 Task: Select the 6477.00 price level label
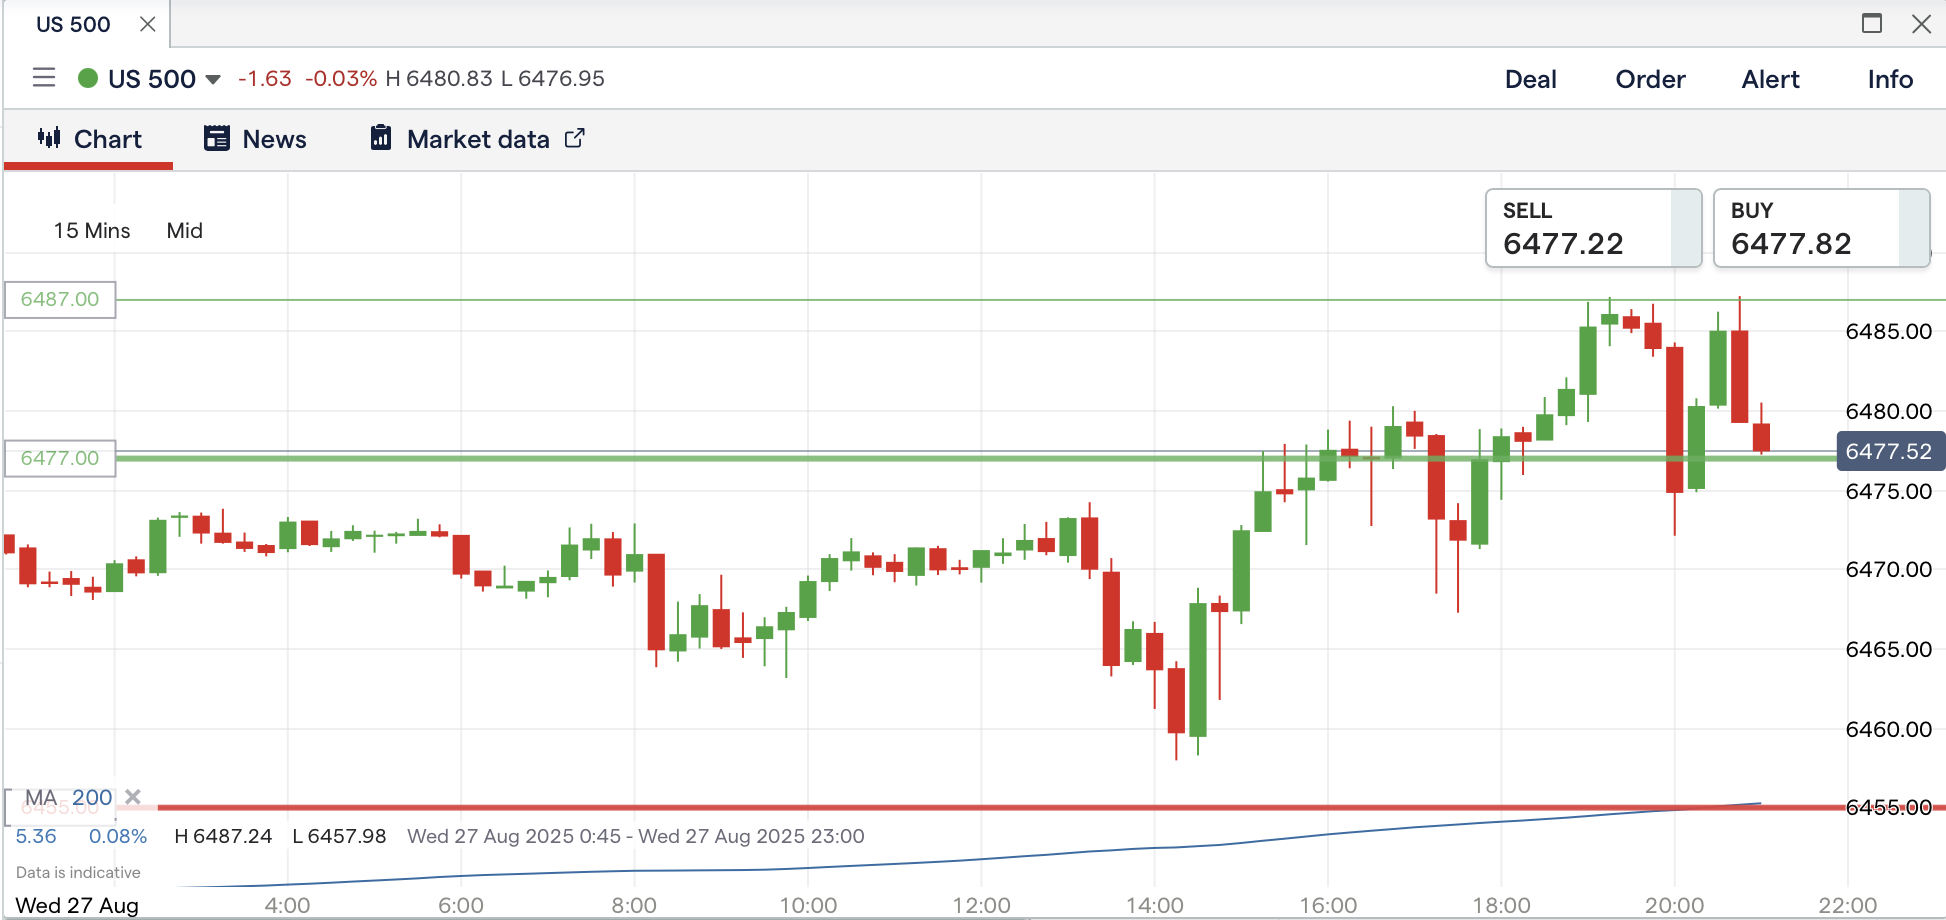(x=60, y=459)
